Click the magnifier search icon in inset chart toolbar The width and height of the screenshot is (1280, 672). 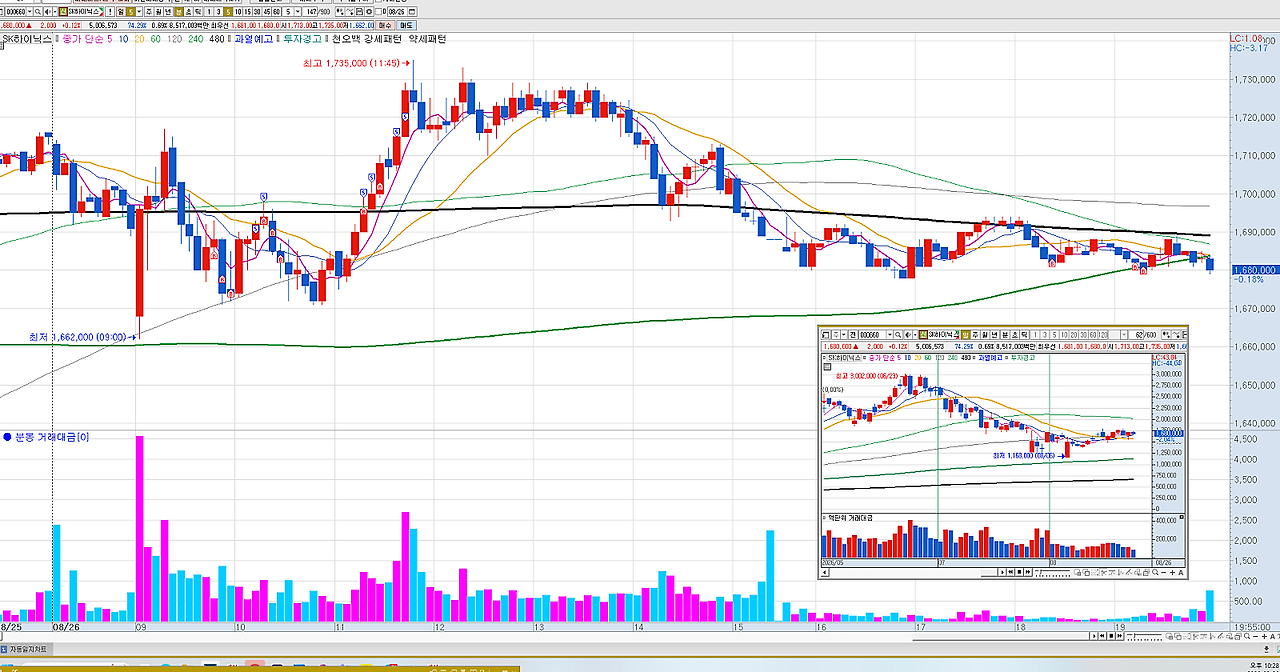[x=898, y=335]
